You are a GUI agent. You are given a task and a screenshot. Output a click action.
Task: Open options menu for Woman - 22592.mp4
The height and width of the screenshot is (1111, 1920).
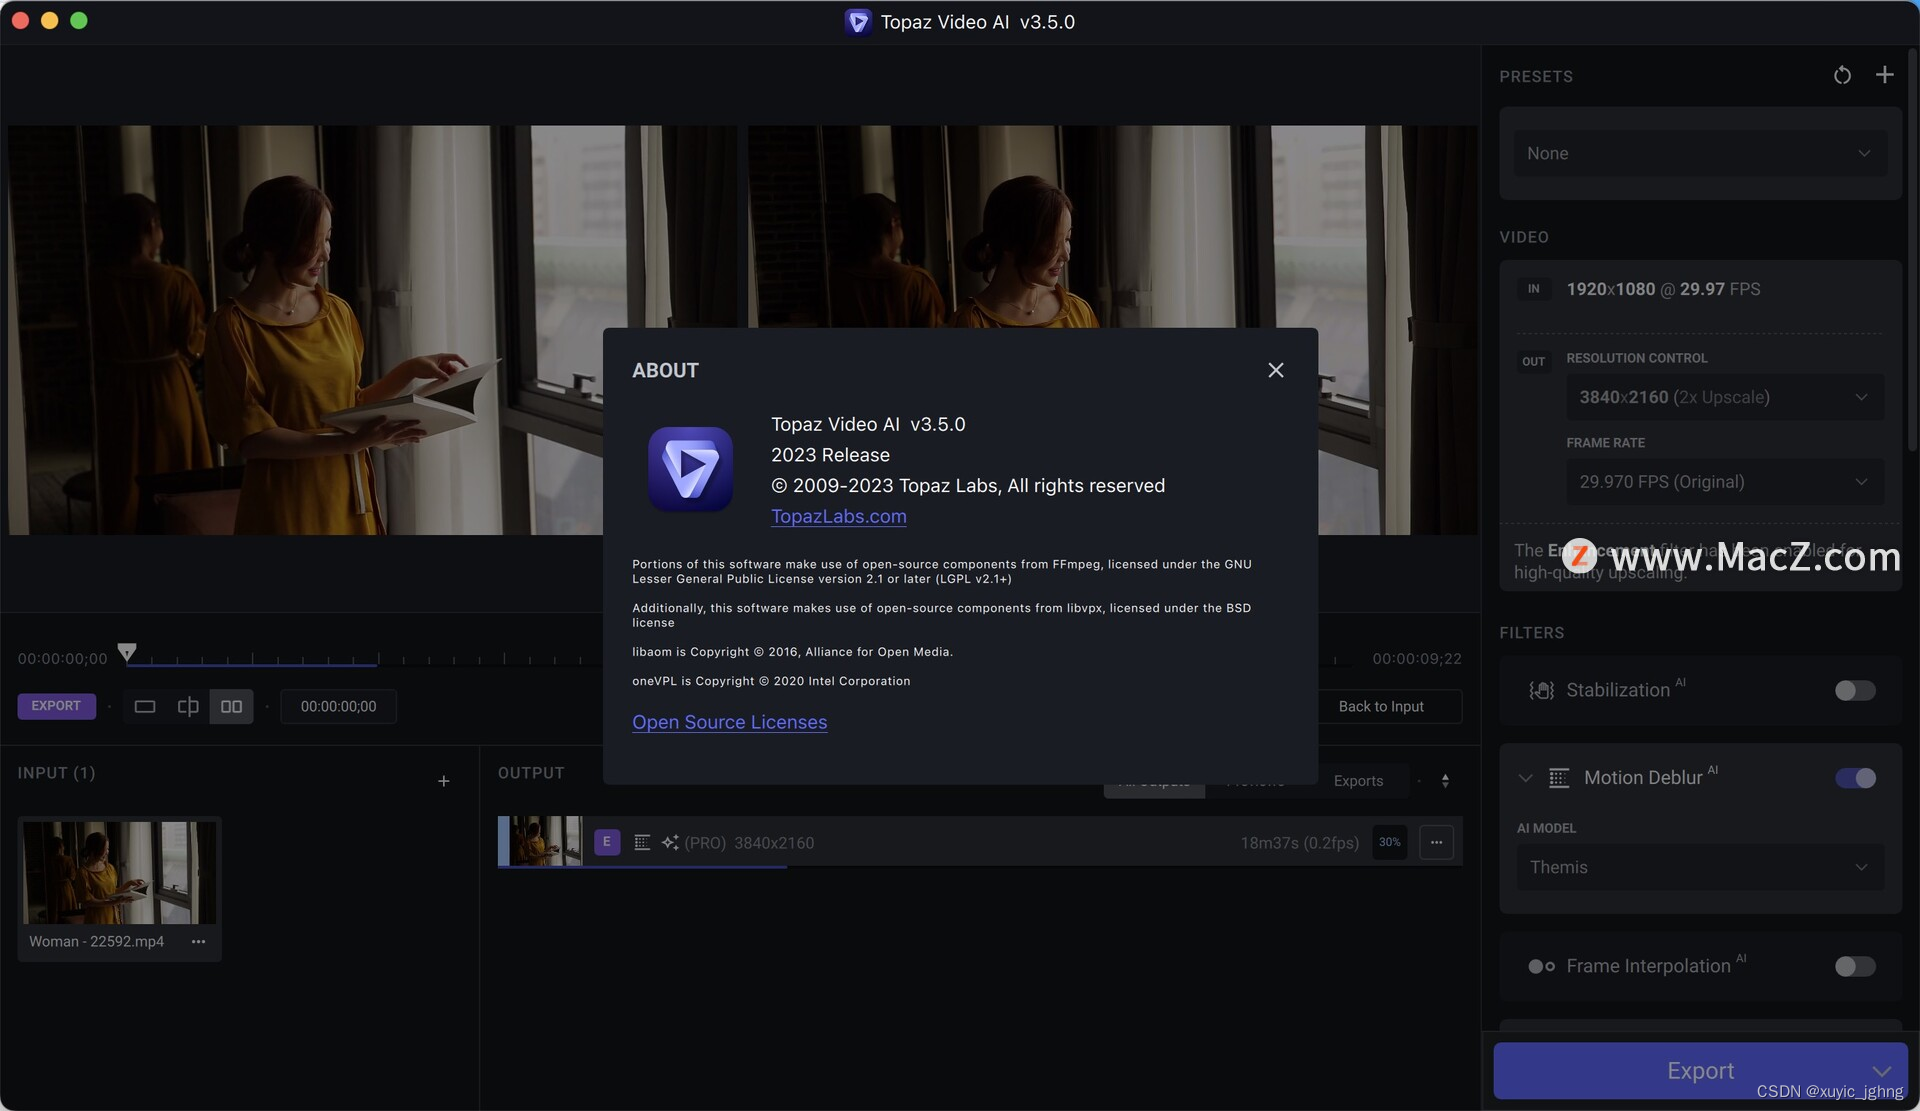(198, 941)
